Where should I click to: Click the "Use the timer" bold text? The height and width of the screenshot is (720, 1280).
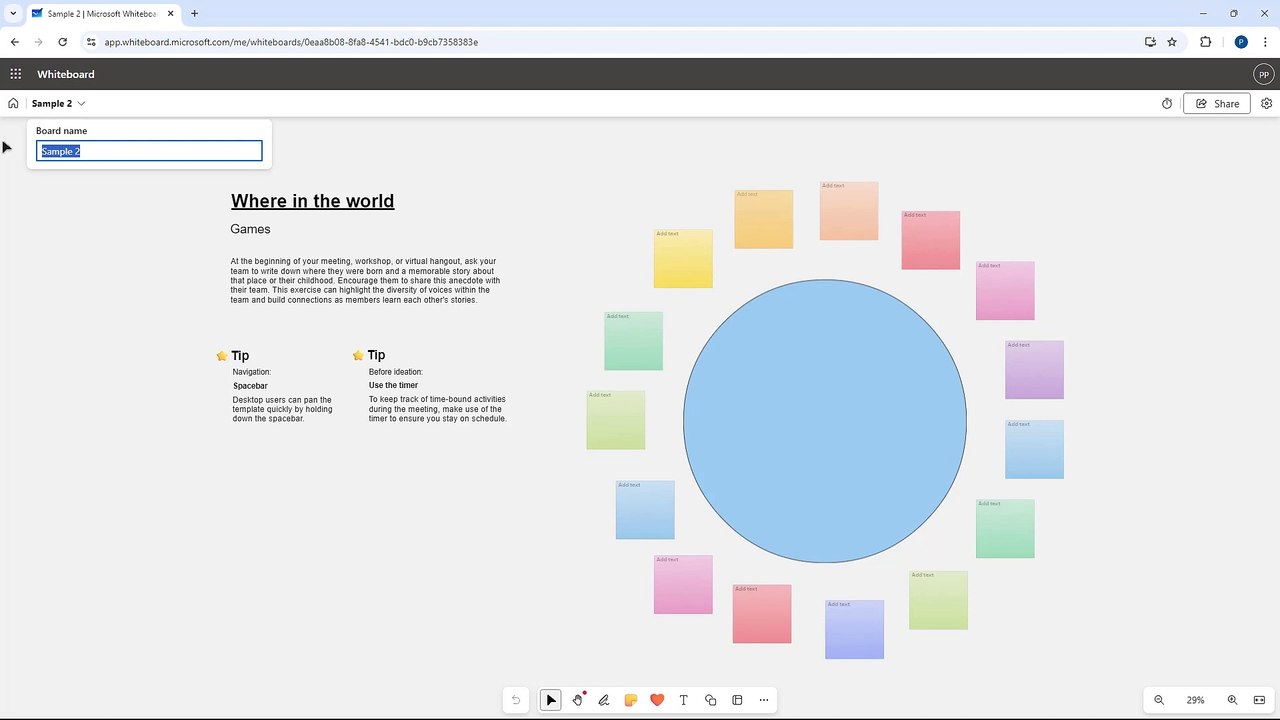[x=394, y=385]
